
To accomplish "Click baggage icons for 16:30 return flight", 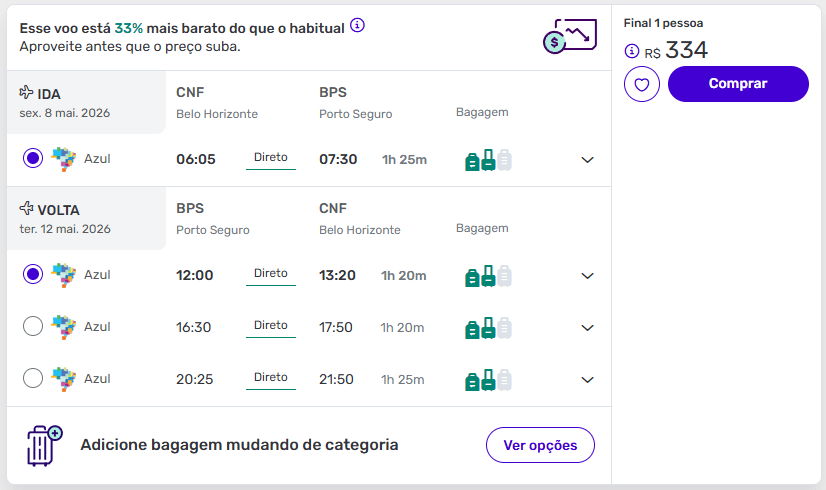I will coord(488,328).
